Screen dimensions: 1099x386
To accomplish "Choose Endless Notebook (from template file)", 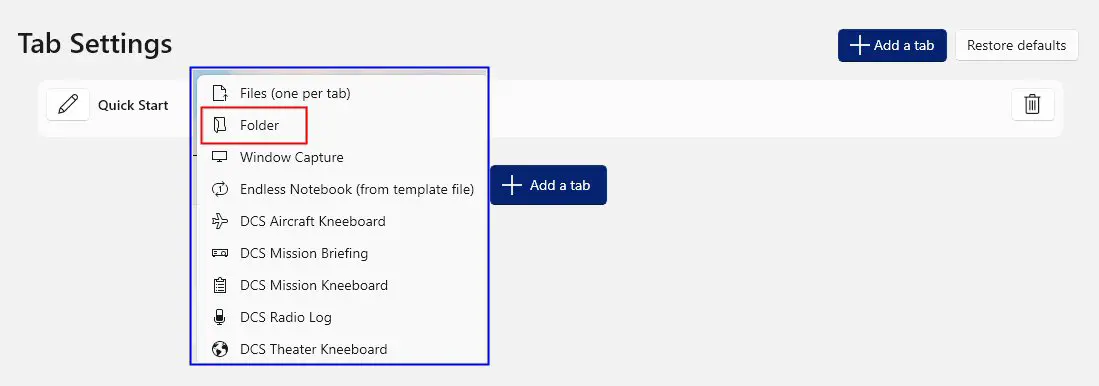I will click(341, 189).
